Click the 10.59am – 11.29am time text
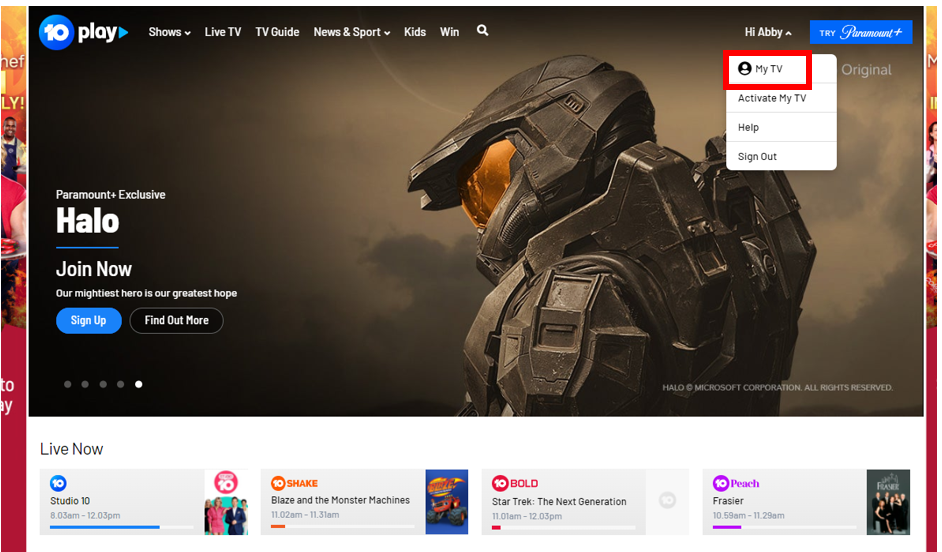The image size is (942, 552). 749,516
